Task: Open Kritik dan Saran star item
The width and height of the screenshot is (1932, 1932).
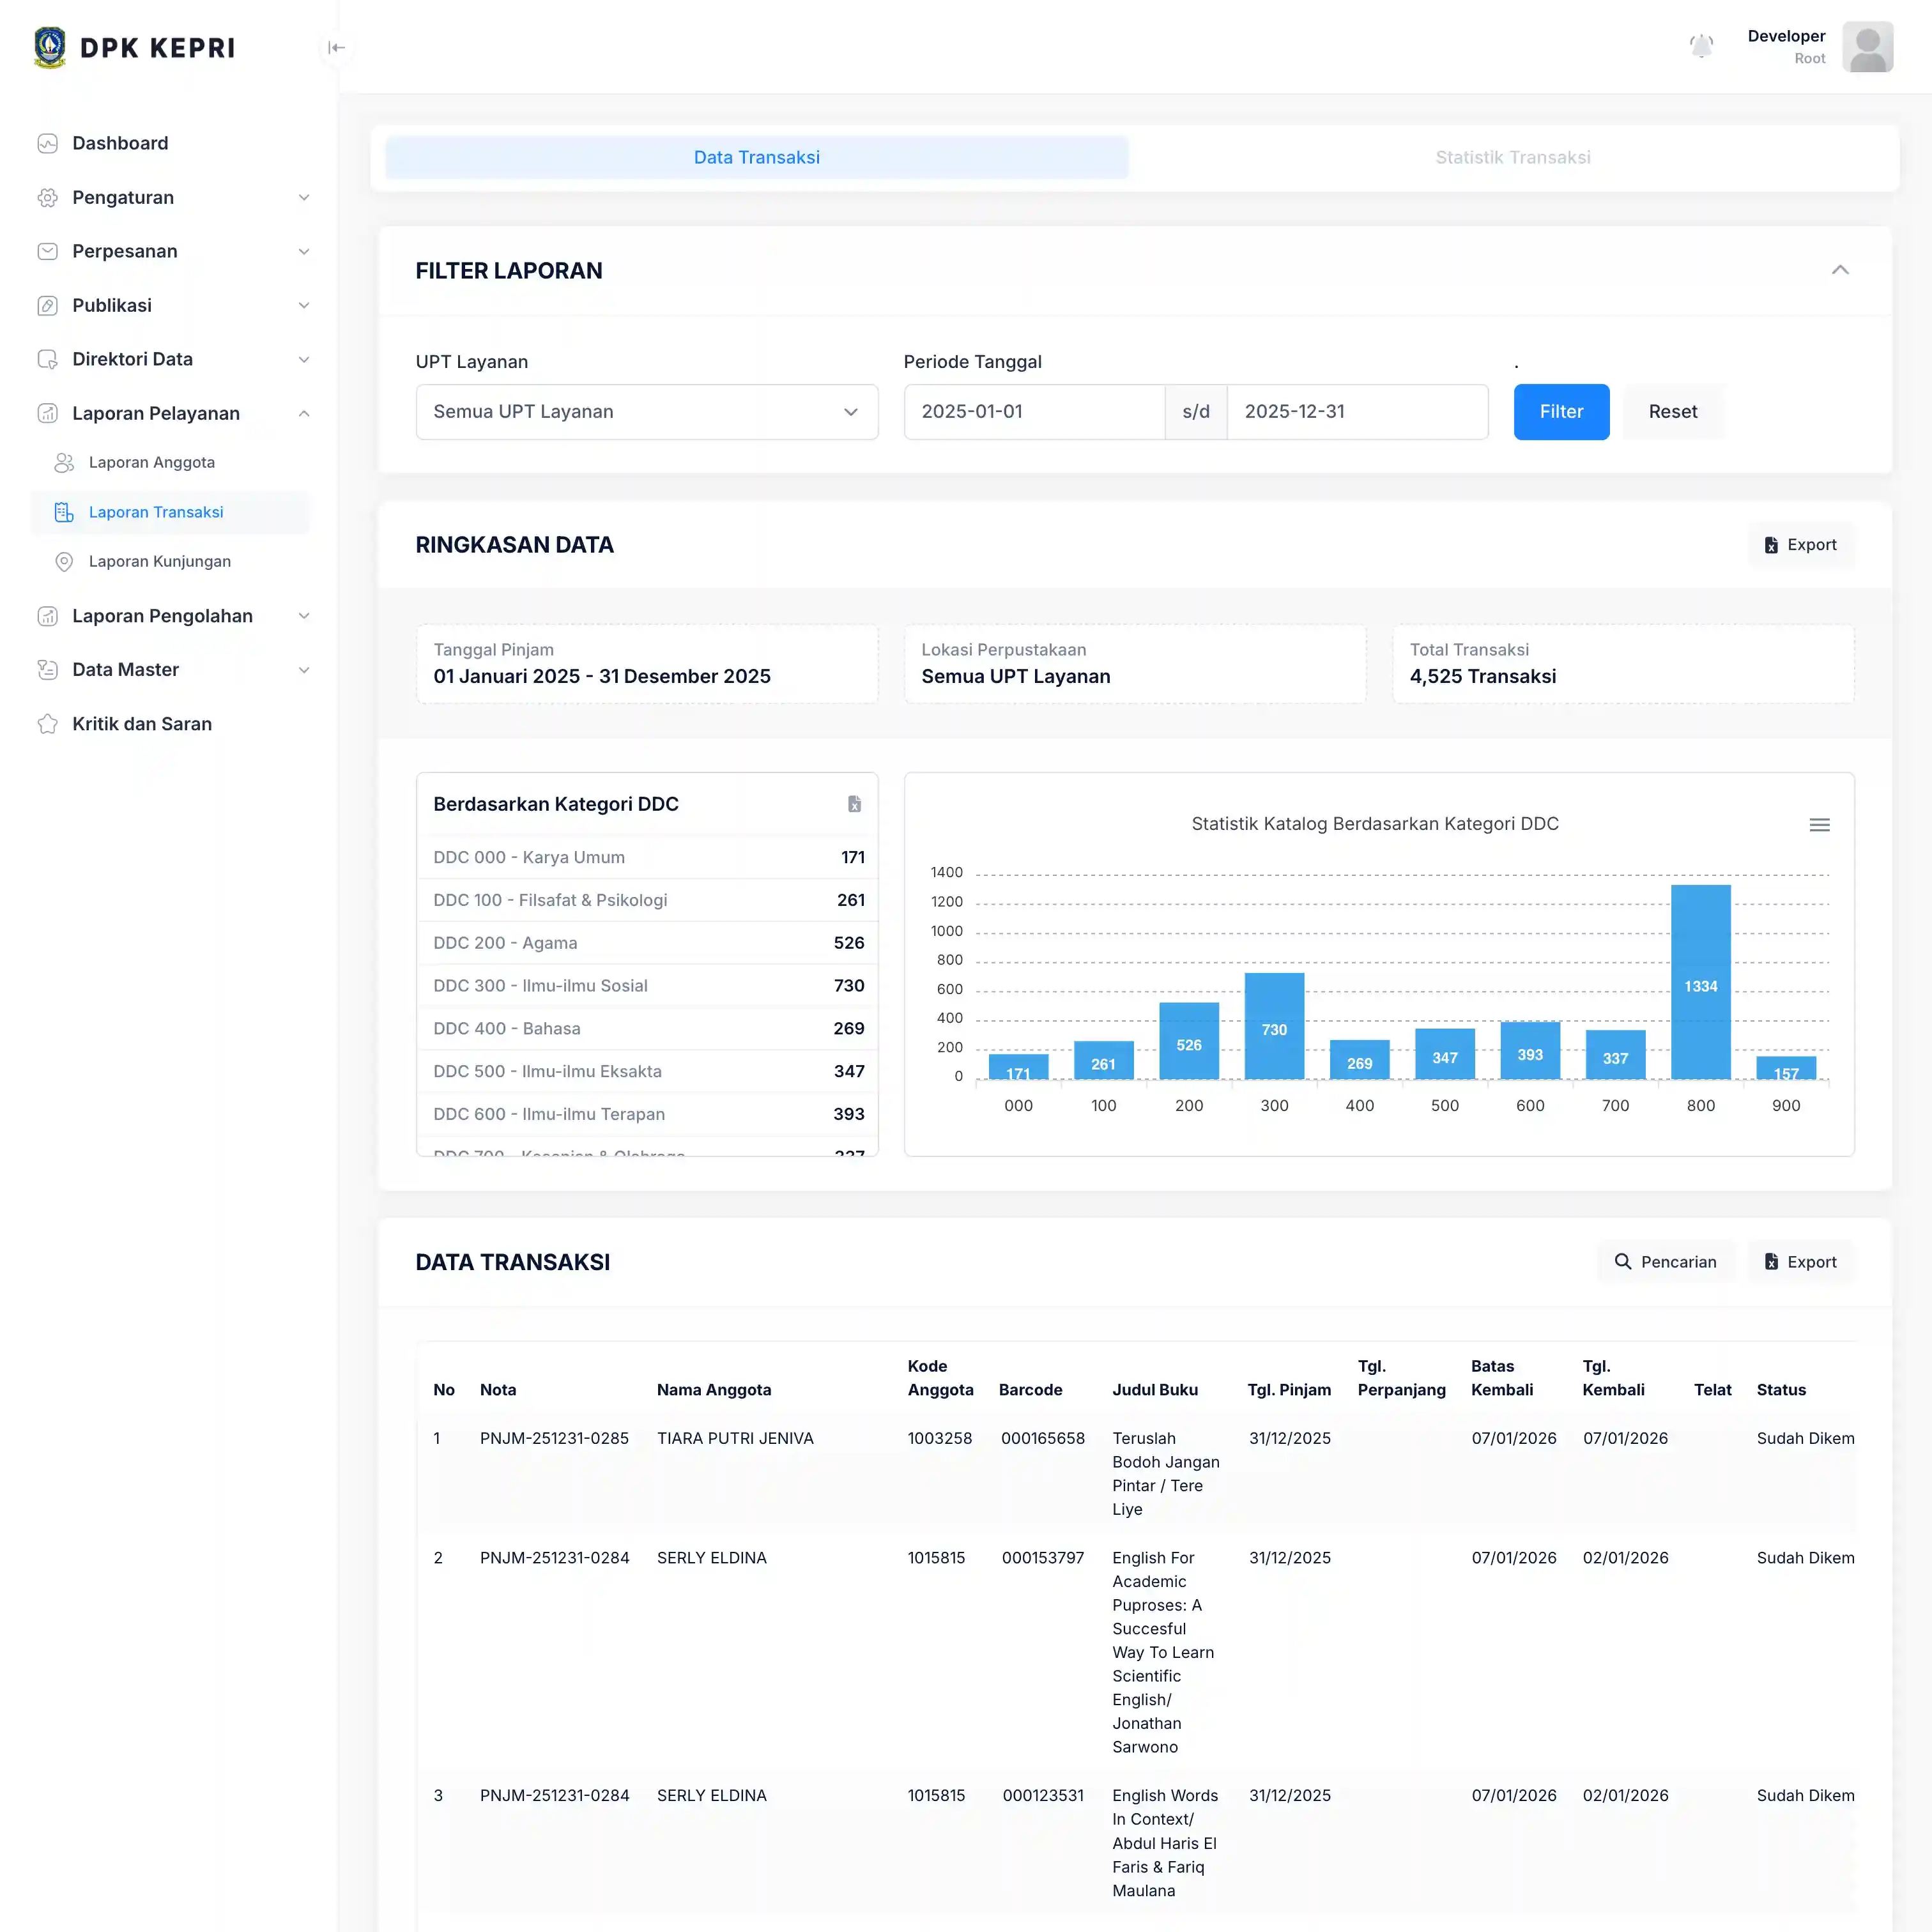Action: click(x=141, y=724)
